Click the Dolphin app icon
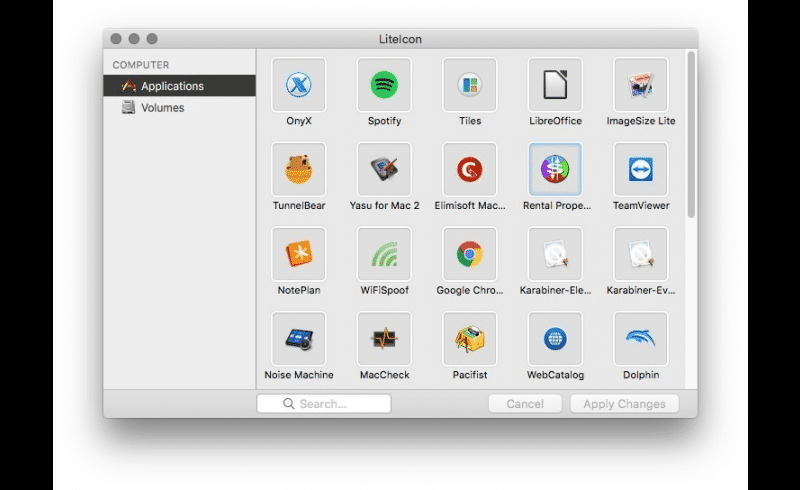Viewport: 800px width, 490px height. (641, 339)
